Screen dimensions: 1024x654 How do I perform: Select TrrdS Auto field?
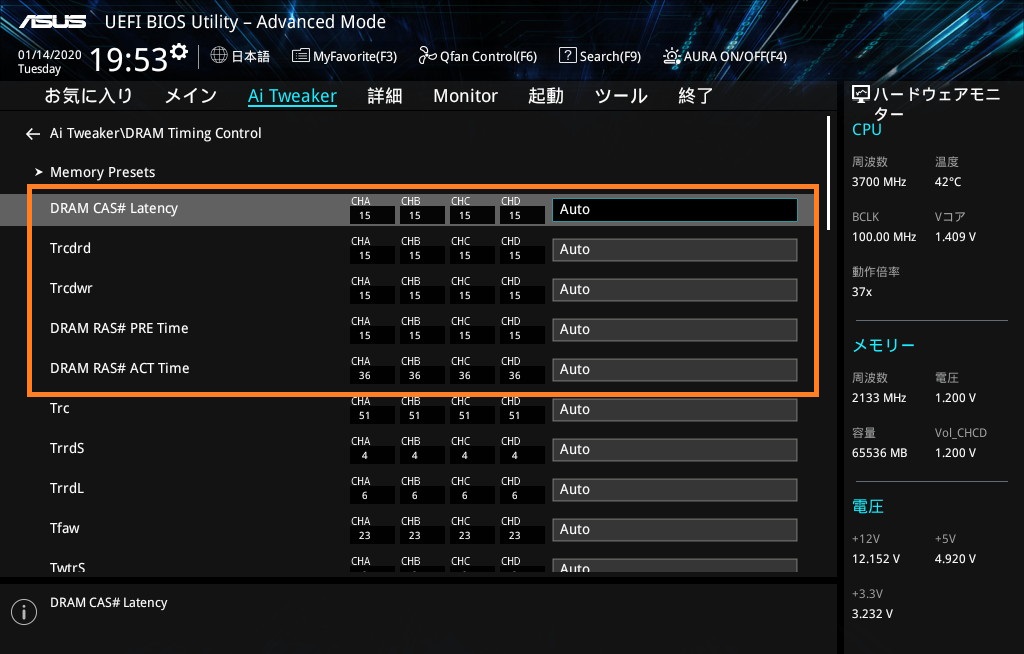[675, 450]
